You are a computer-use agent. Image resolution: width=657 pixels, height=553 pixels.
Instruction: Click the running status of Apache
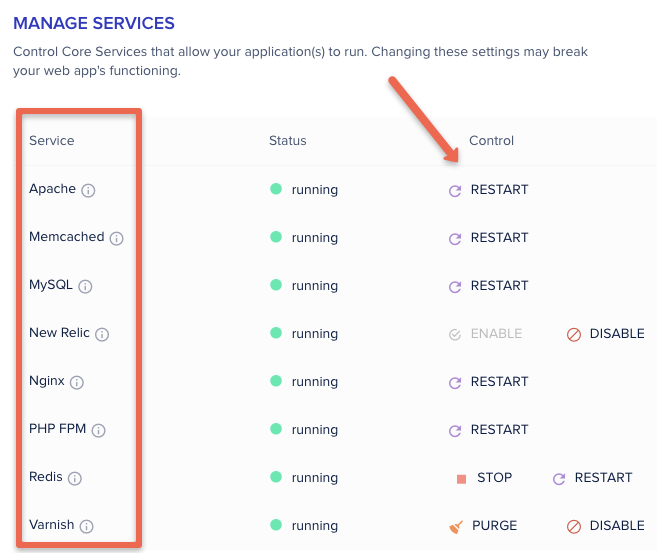pos(304,190)
